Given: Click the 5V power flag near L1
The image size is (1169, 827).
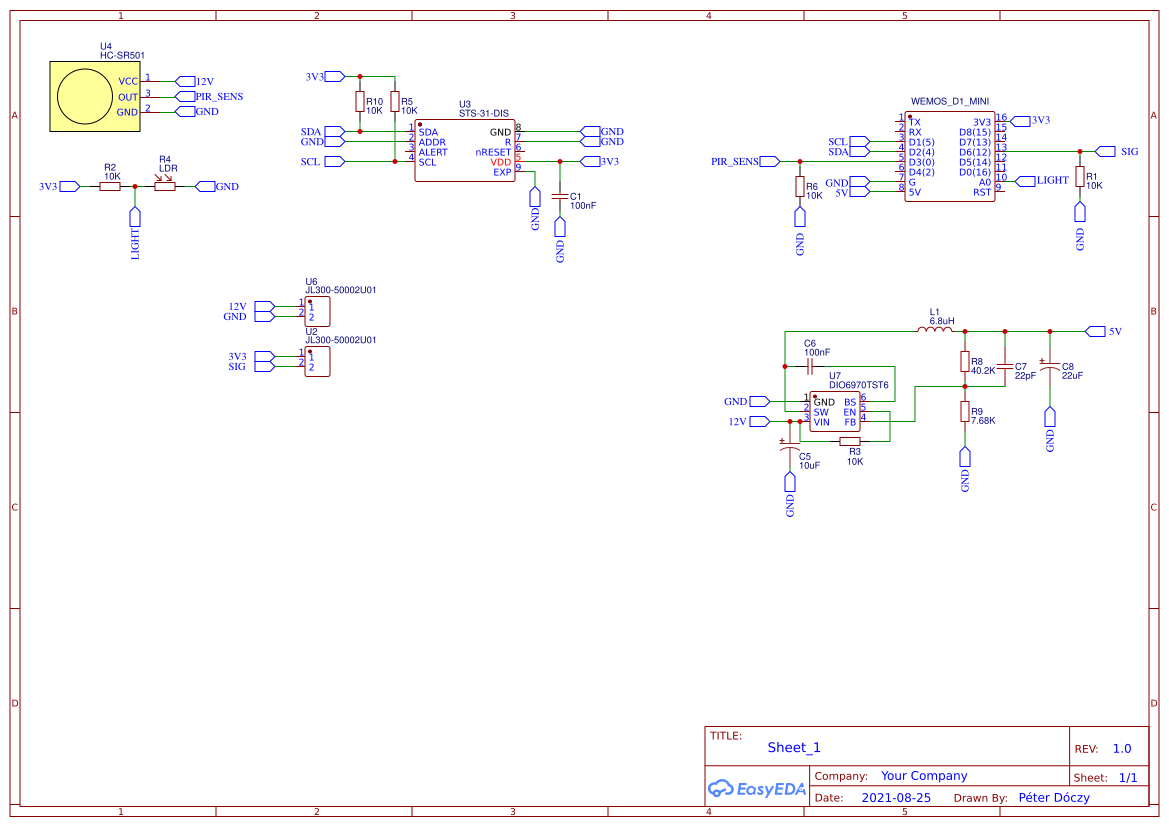Looking at the screenshot, I should [x=1095, y=330].
